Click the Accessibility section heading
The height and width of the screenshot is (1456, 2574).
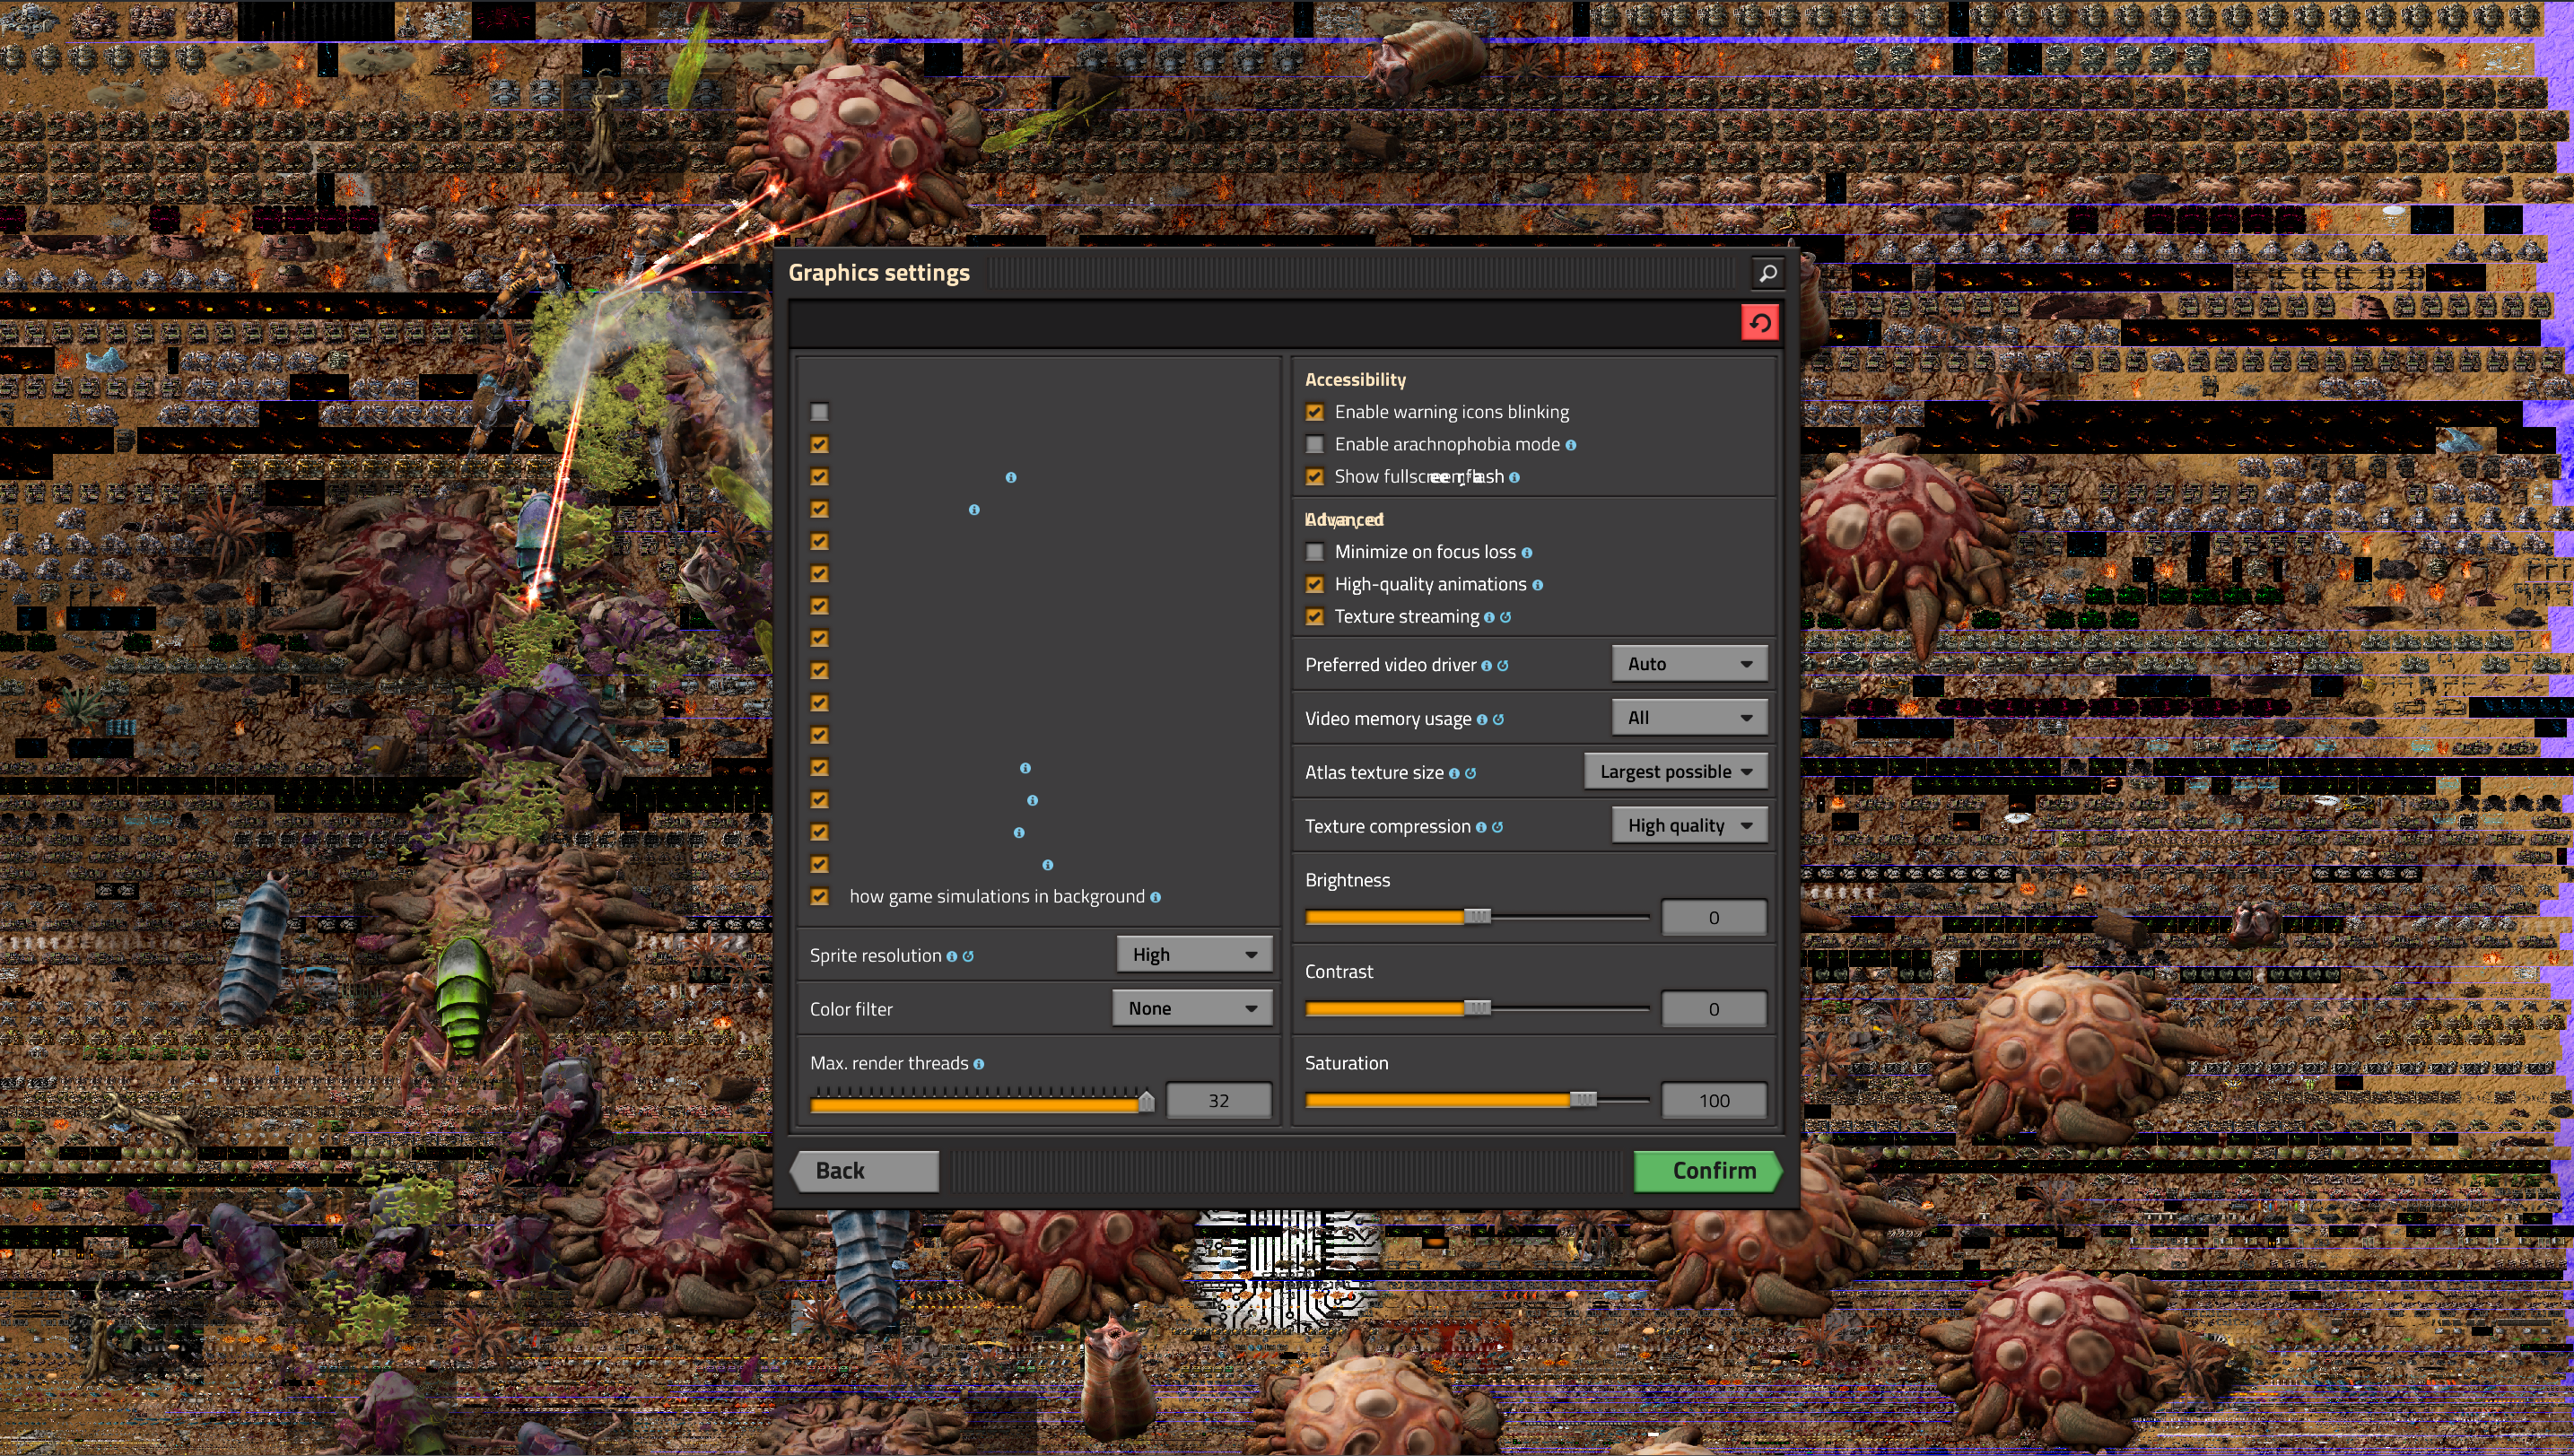pos(1355,380)
